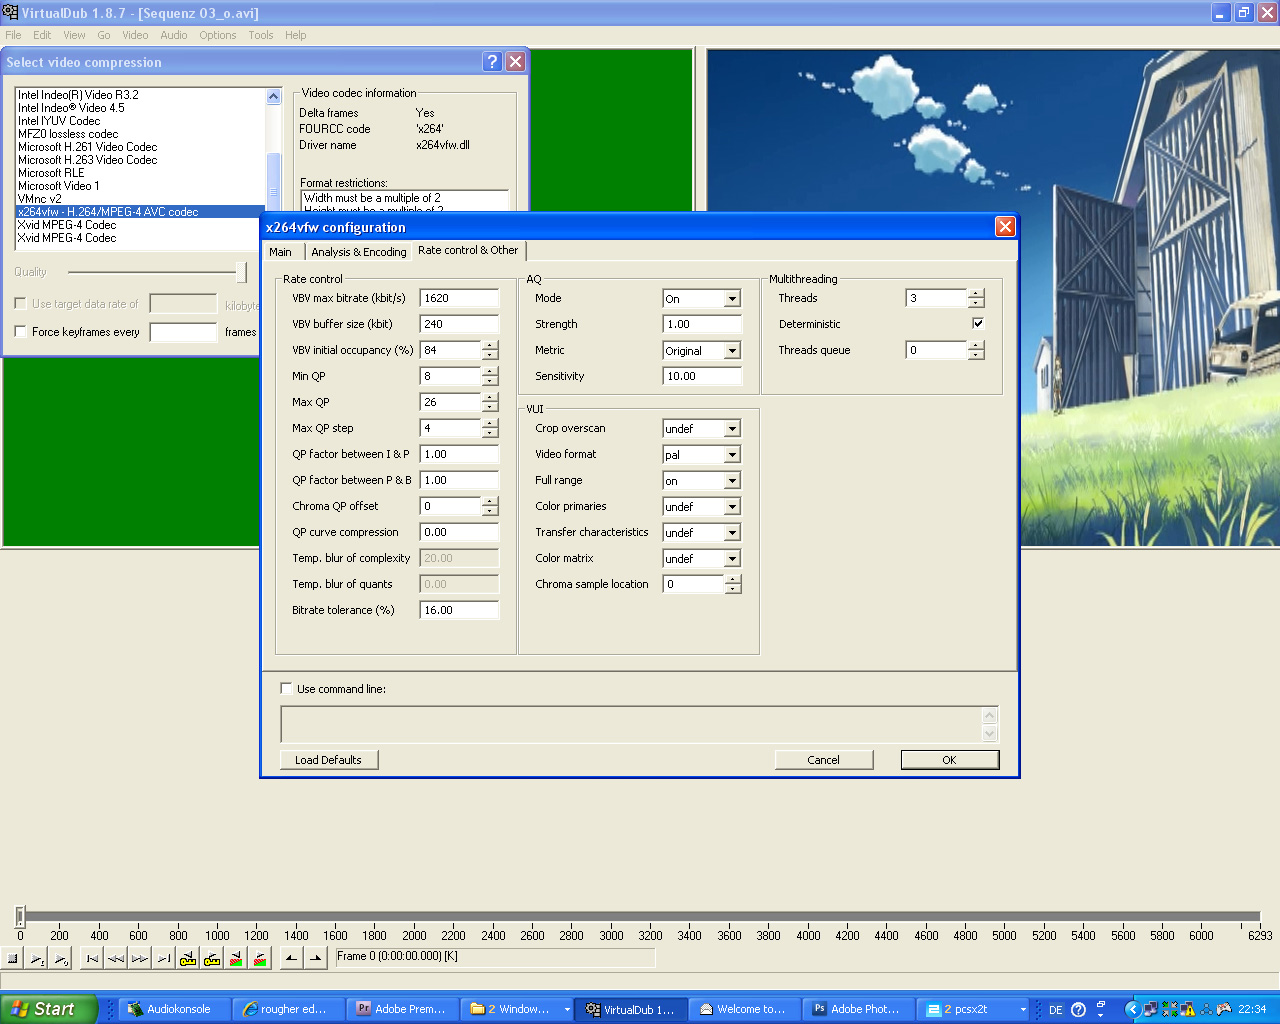Open the Video menu
The height and width of the screenshot is (1024, 1280).
click(x=135, y=35)
